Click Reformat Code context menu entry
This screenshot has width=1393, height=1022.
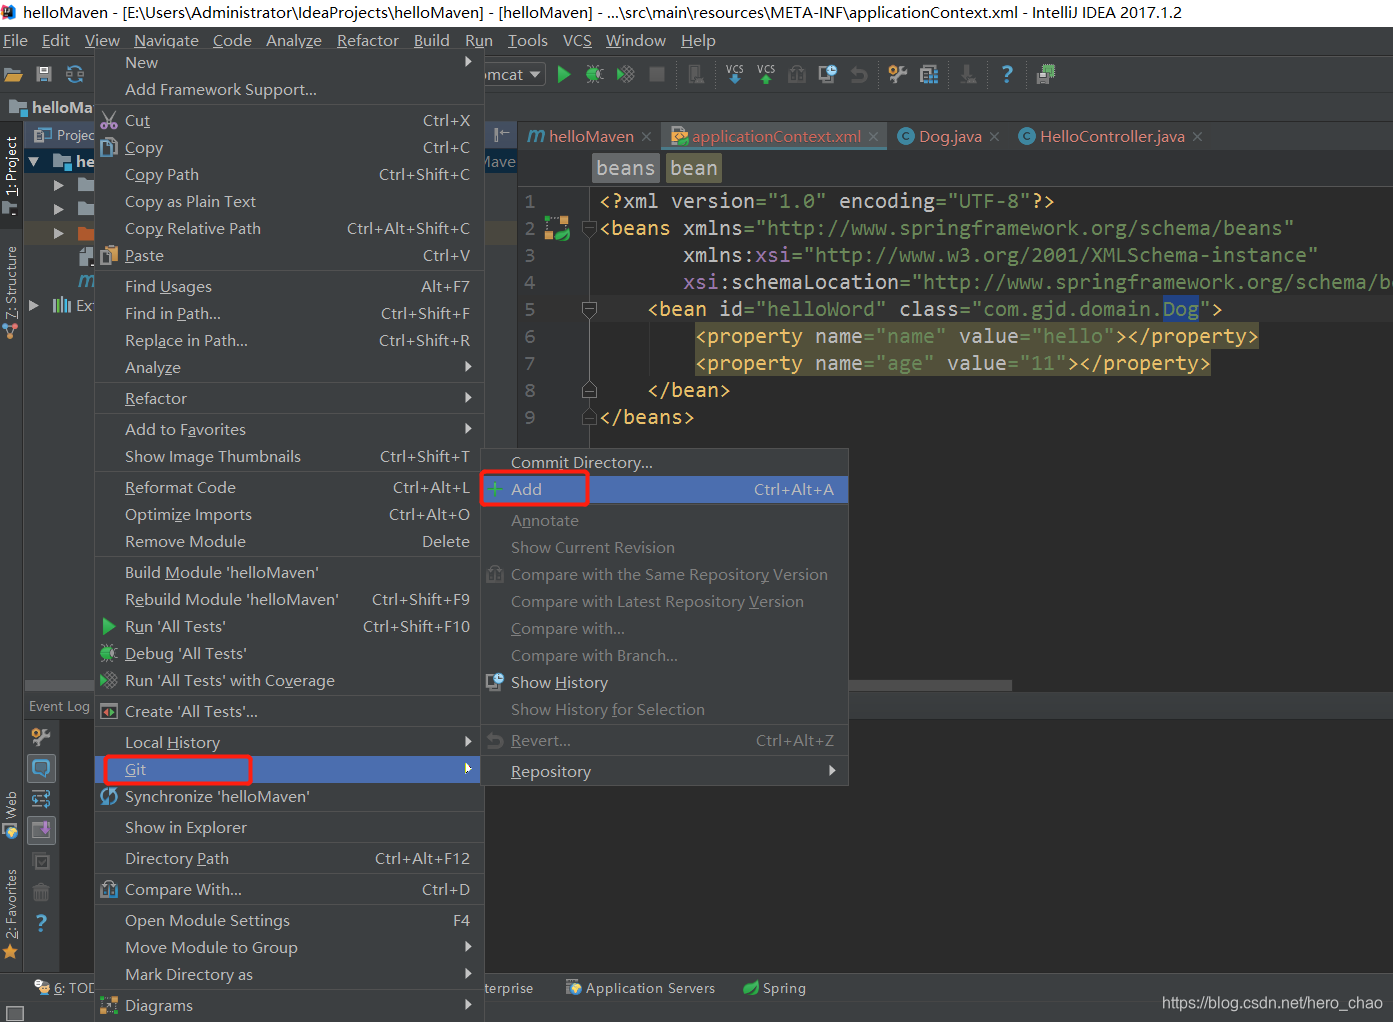tap(289, 488)
